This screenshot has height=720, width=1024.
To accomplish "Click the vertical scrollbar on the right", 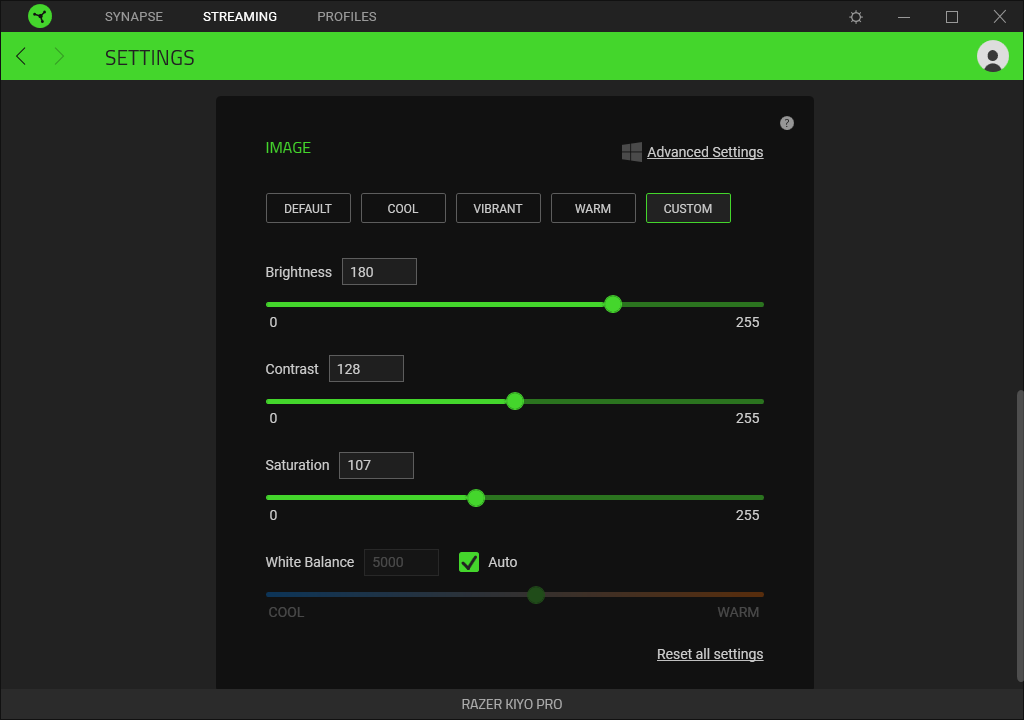I will 1019,530.
